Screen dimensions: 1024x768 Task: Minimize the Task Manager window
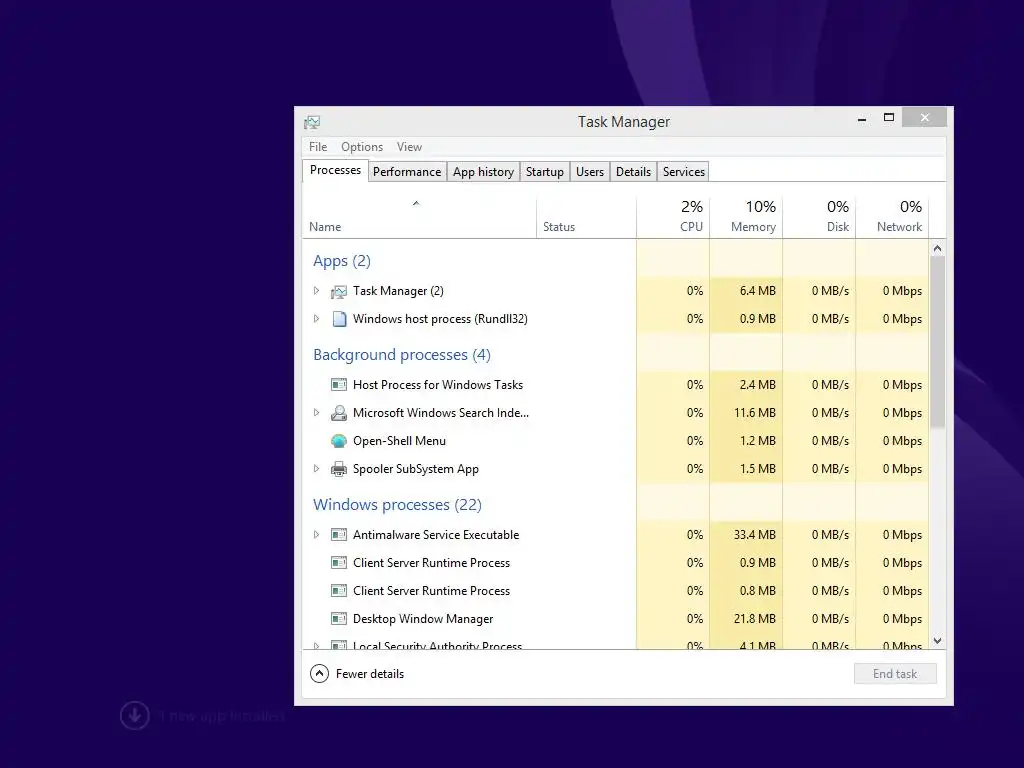pyautogui.click(x=862, y=118)
